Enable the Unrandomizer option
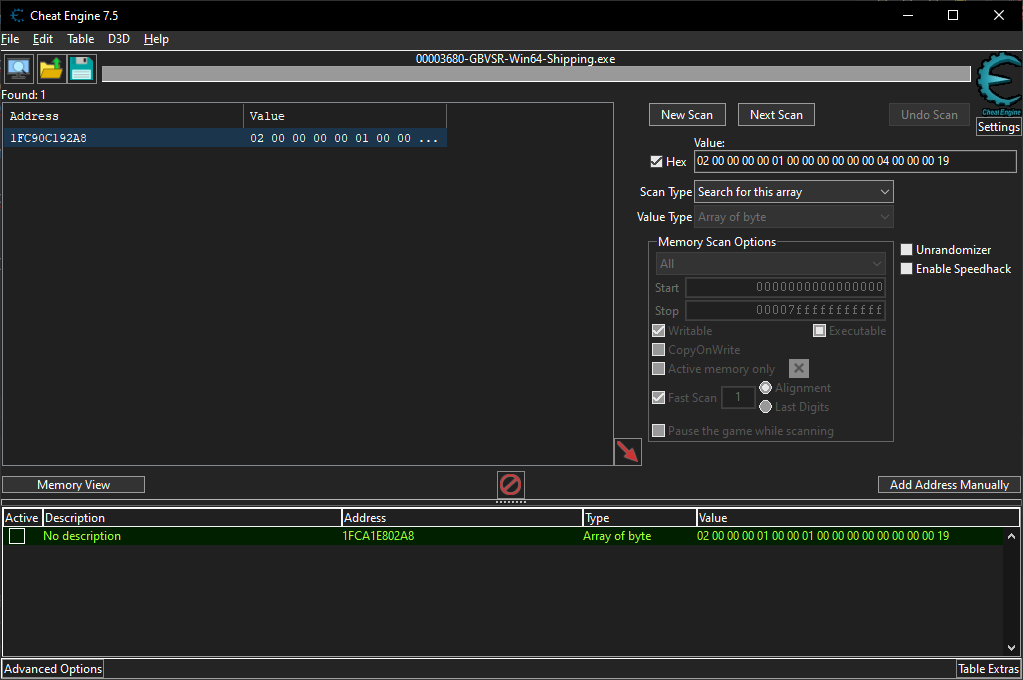Screen dimensions: 1023x680 (x=906, y=250)
